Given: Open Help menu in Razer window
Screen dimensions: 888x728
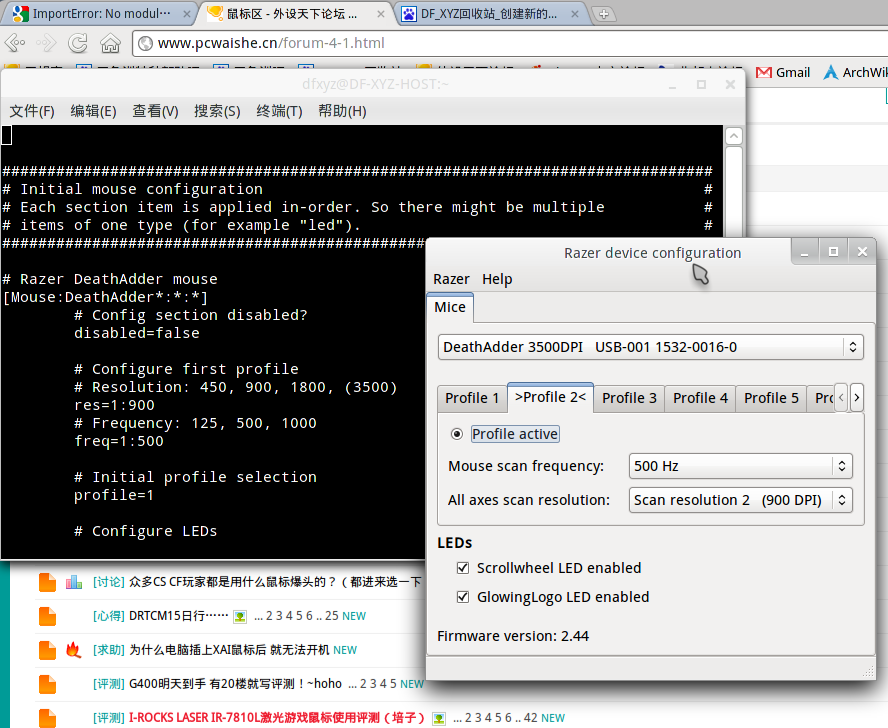Looking at the screenshot, I should pyautogui.click(x=497, y=279).
